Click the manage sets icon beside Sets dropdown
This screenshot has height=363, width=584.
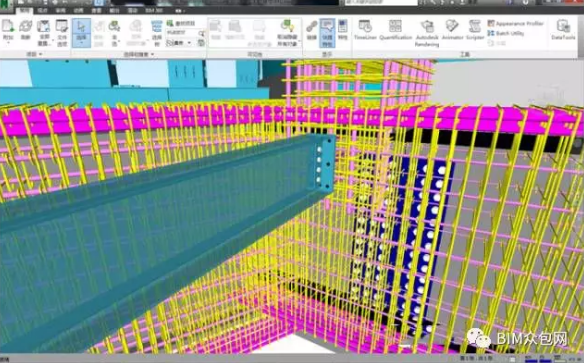[x=201, y=43]
